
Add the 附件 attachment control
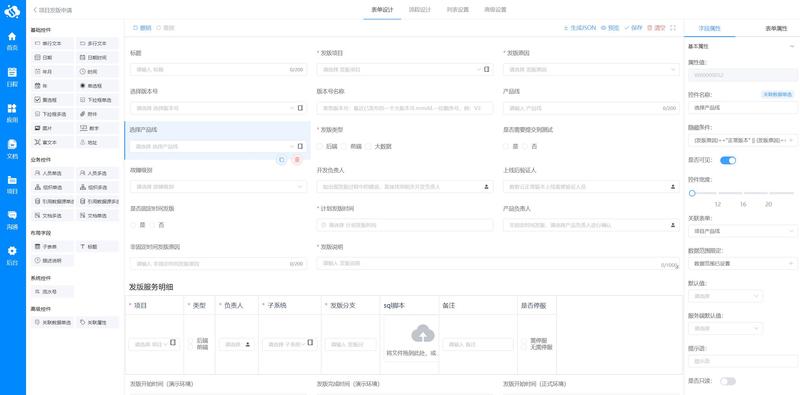point(97,114)
